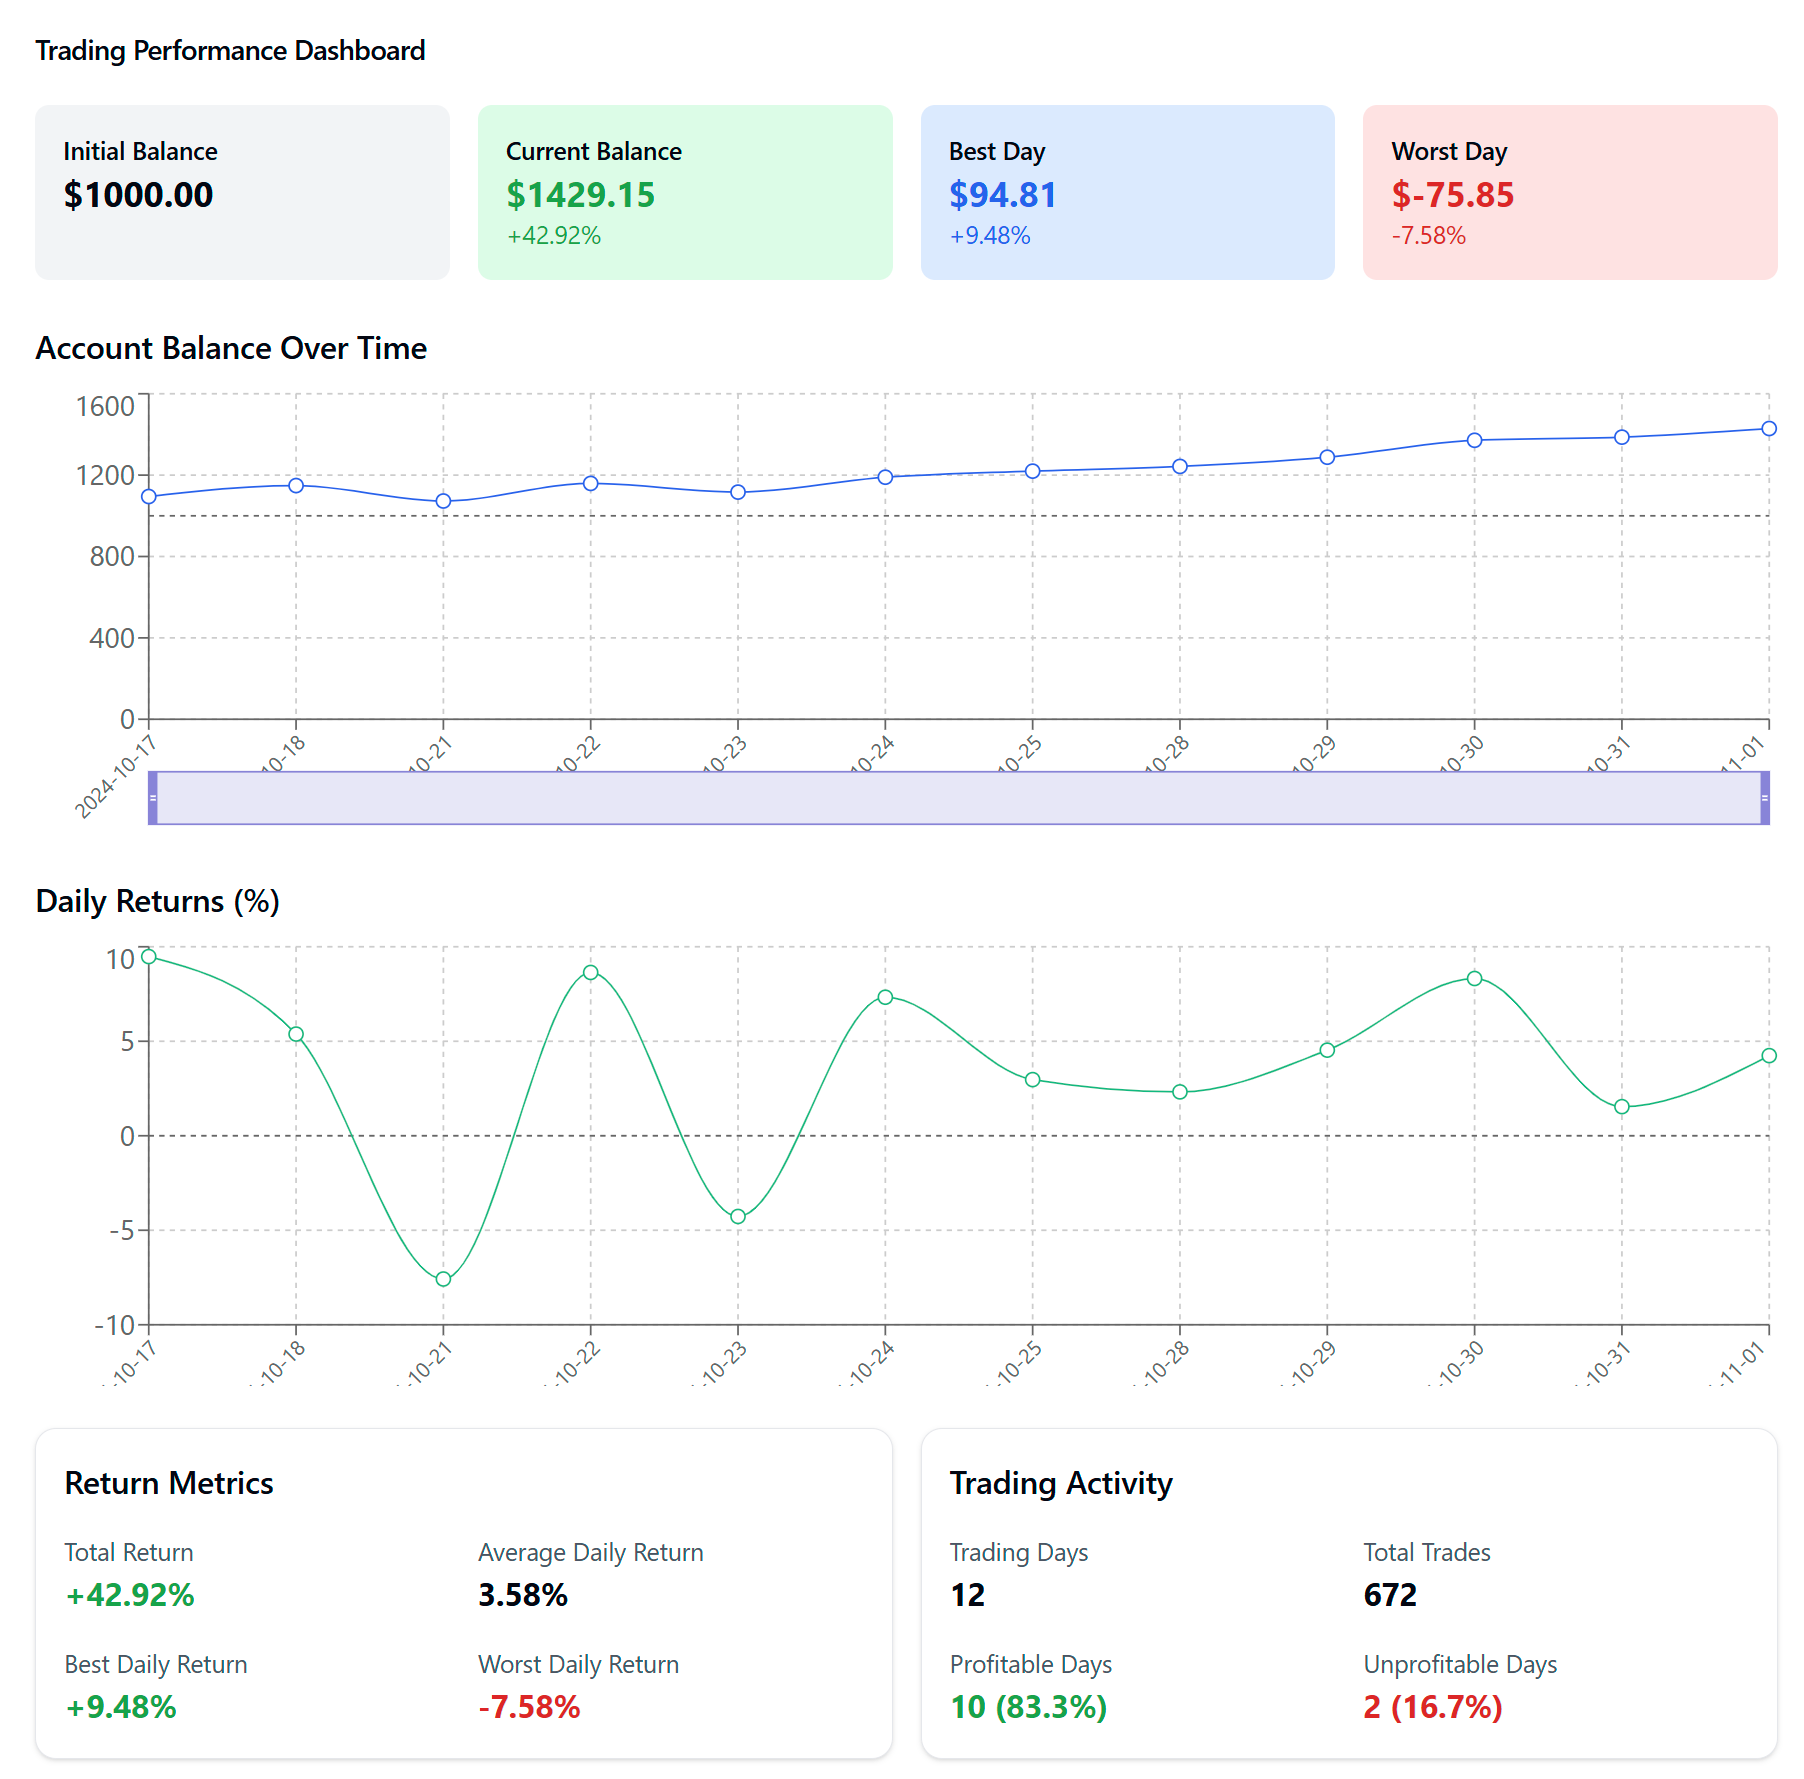Click the 10-17 data point on balance chart
This screenshot has height=1779, width=1804.
(x=149, y=497)
